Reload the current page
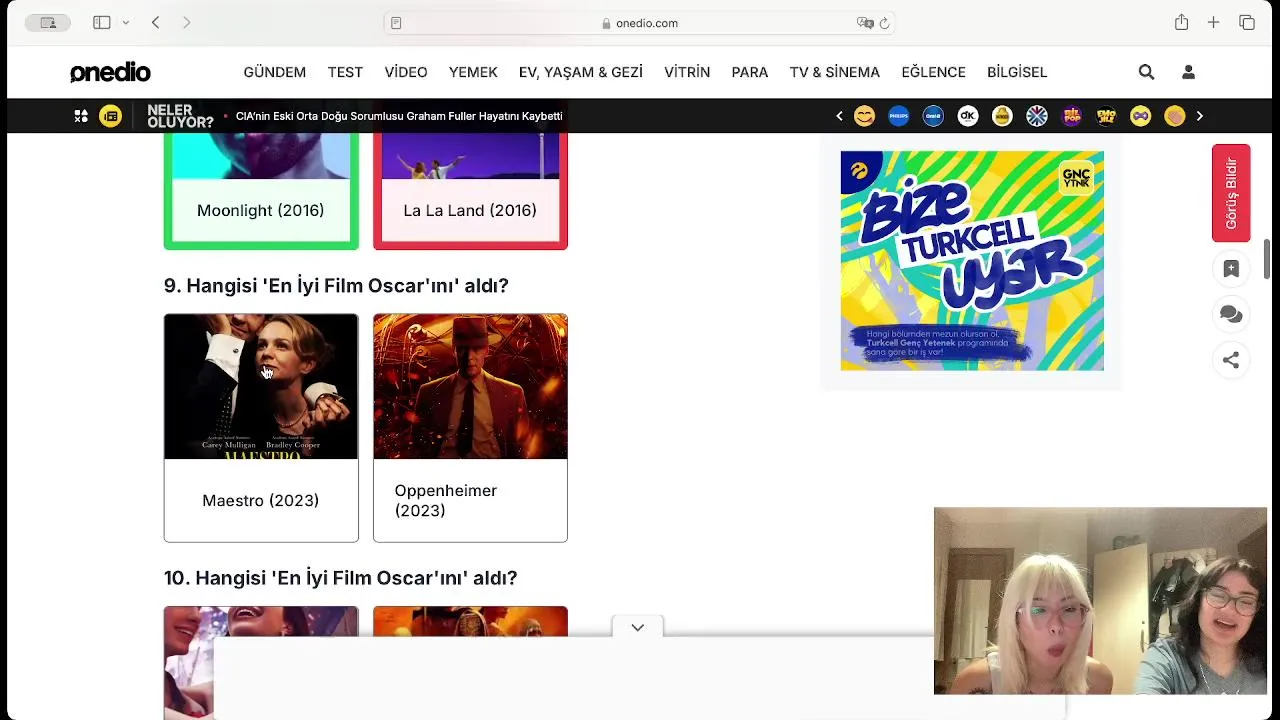This screenshot has width=1280, height=720. coord(884,23)
